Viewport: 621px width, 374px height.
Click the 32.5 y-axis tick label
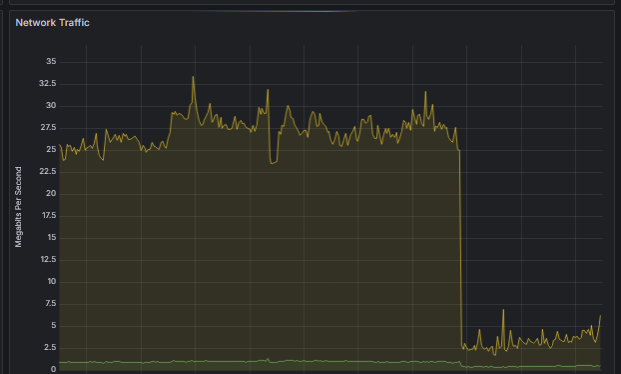[x=48, y=84]
